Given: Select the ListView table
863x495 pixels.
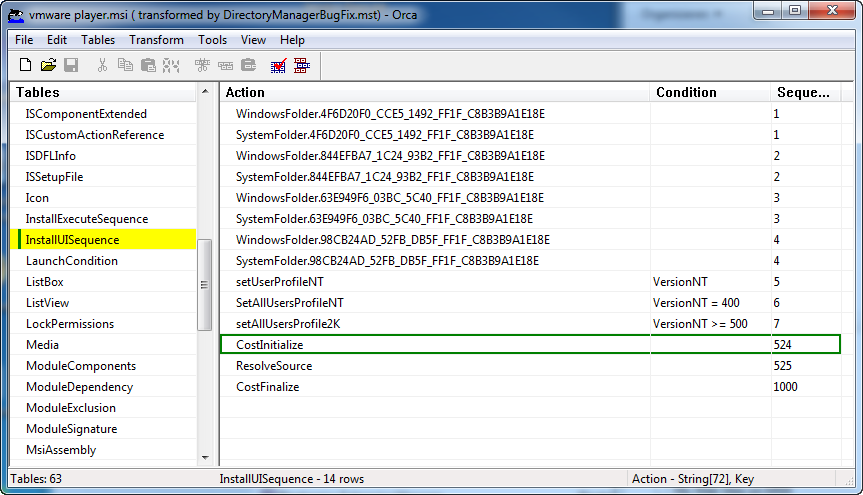Looking at the screenshot, I should click(x=47, y=303).
